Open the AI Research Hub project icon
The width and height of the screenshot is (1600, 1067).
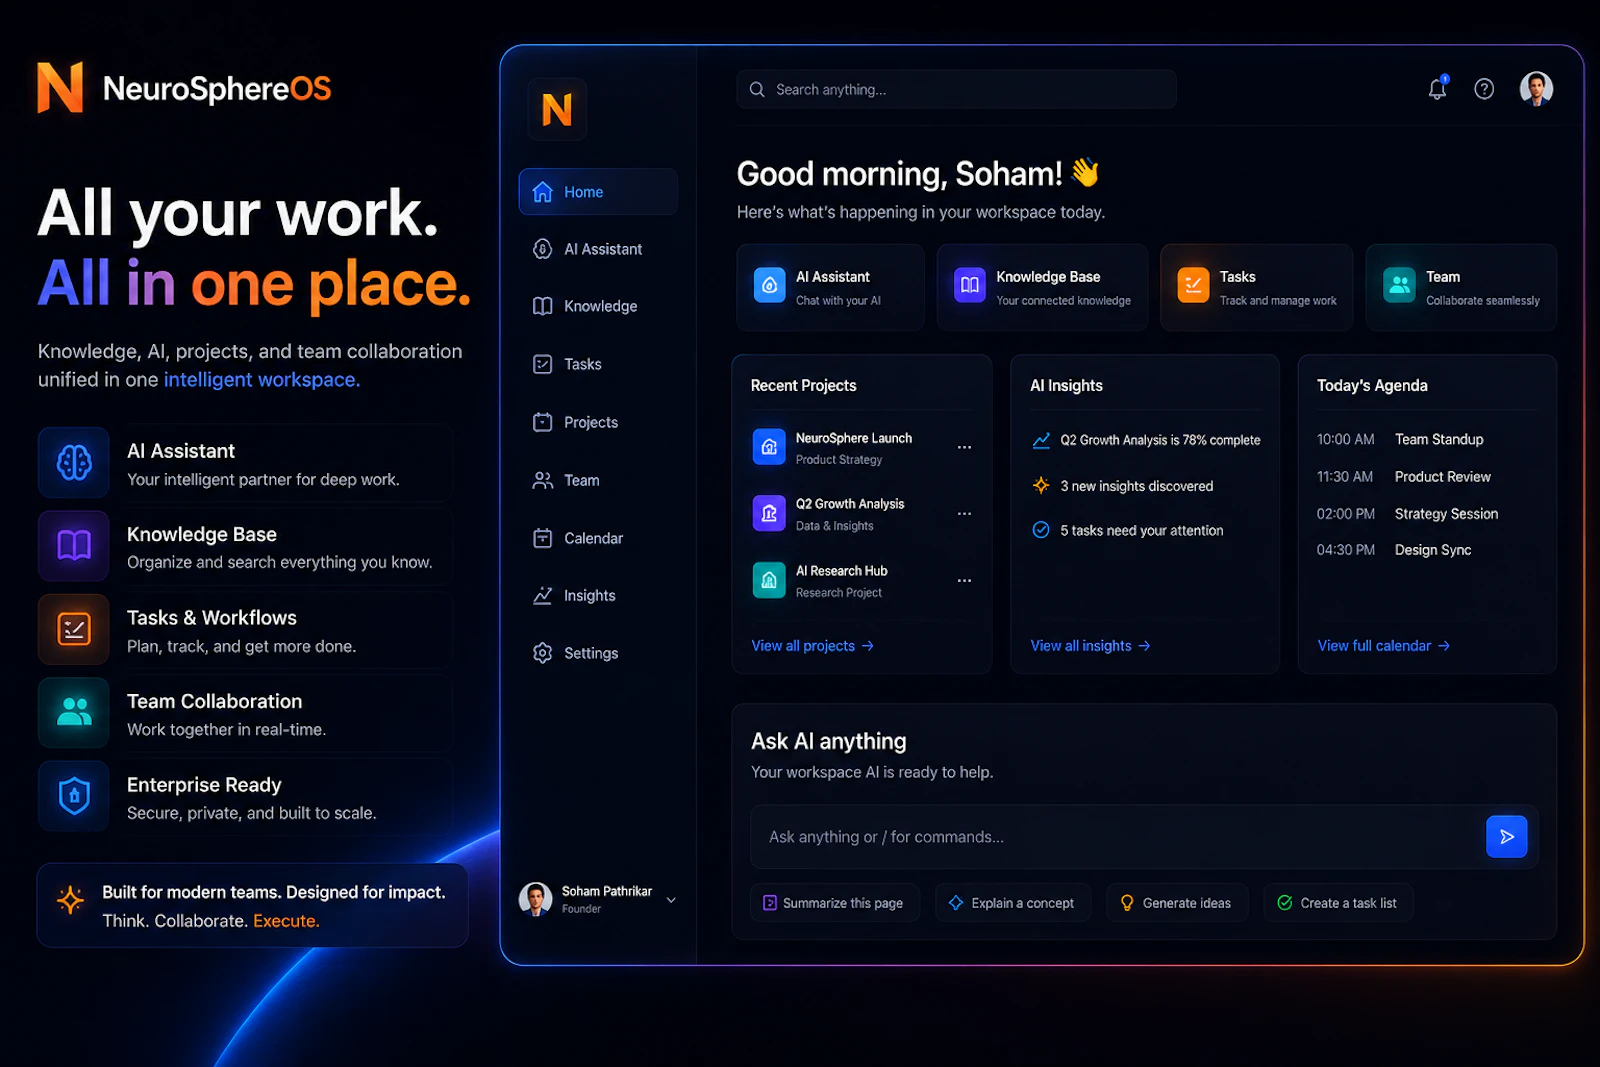tap(769, 580)
